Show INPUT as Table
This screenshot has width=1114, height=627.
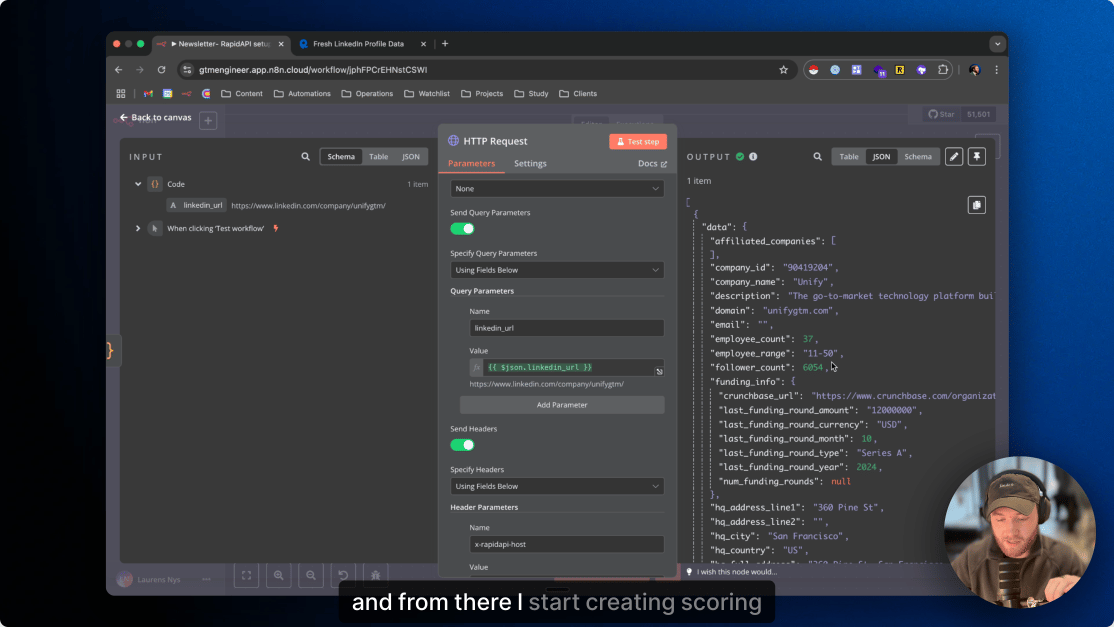pos(379,157)
